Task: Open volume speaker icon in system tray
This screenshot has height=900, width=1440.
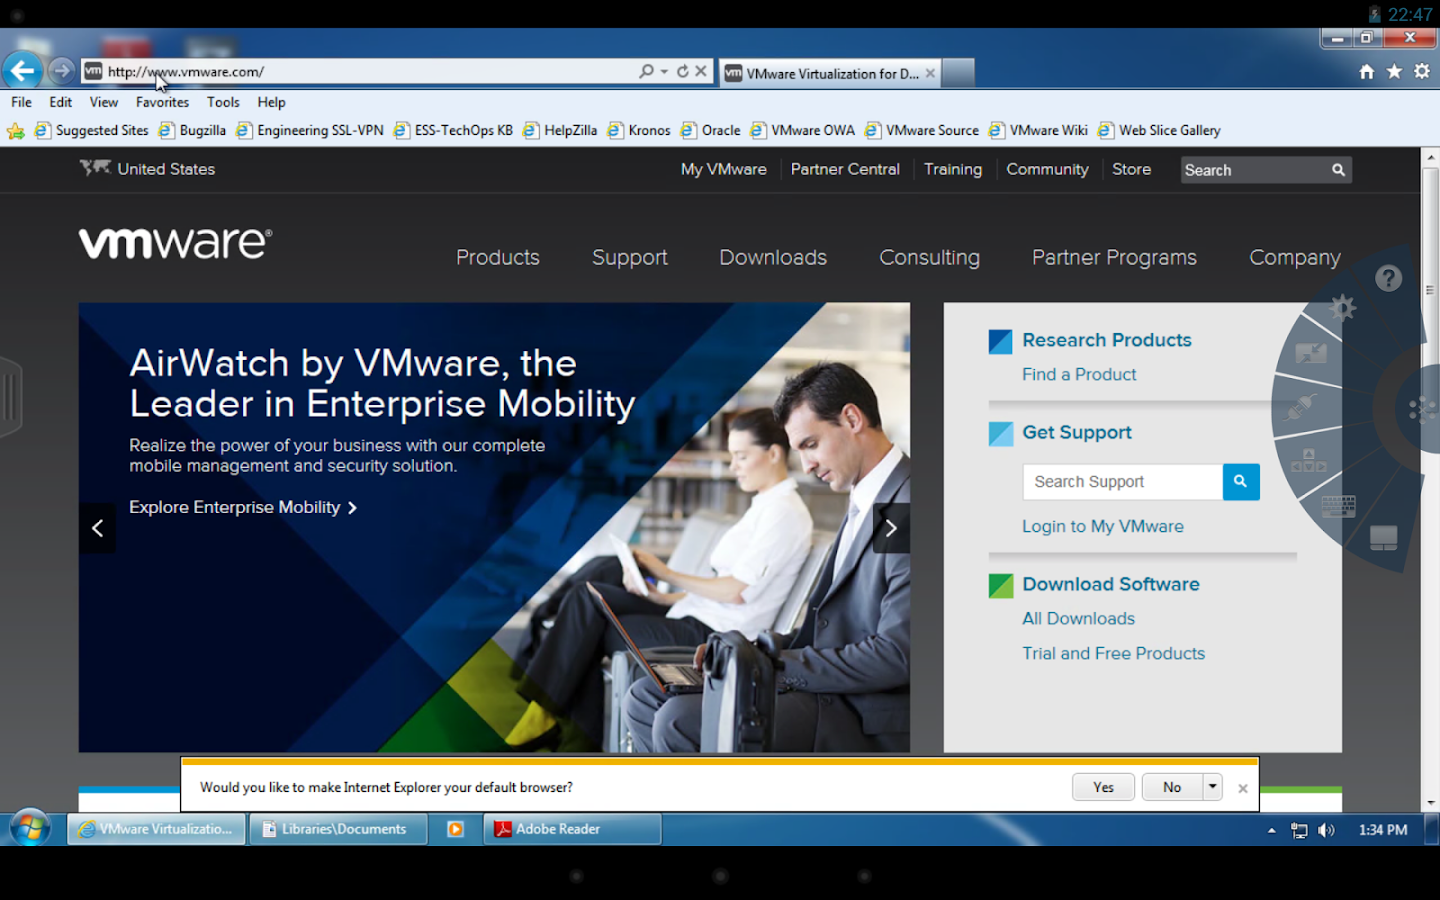Action: pos(1326,830)
